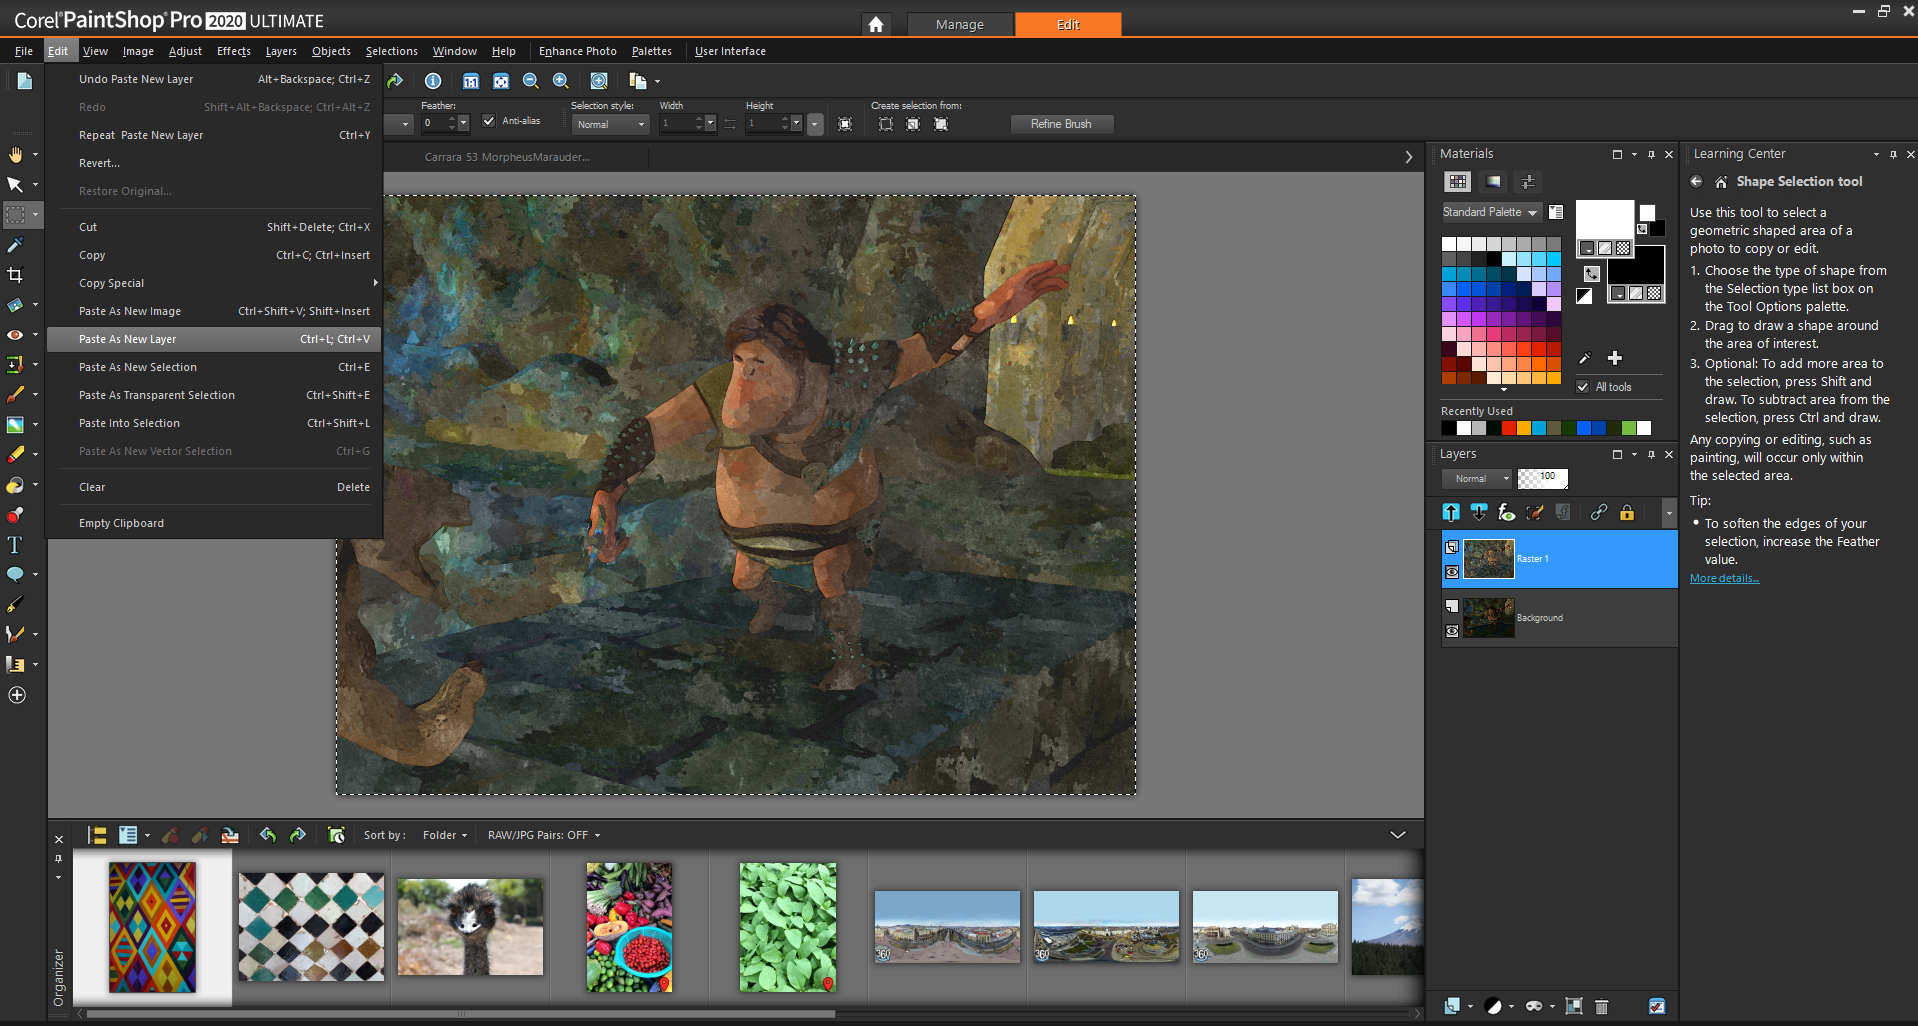
Task: Open the More details link
Action: click(1724, 579)
